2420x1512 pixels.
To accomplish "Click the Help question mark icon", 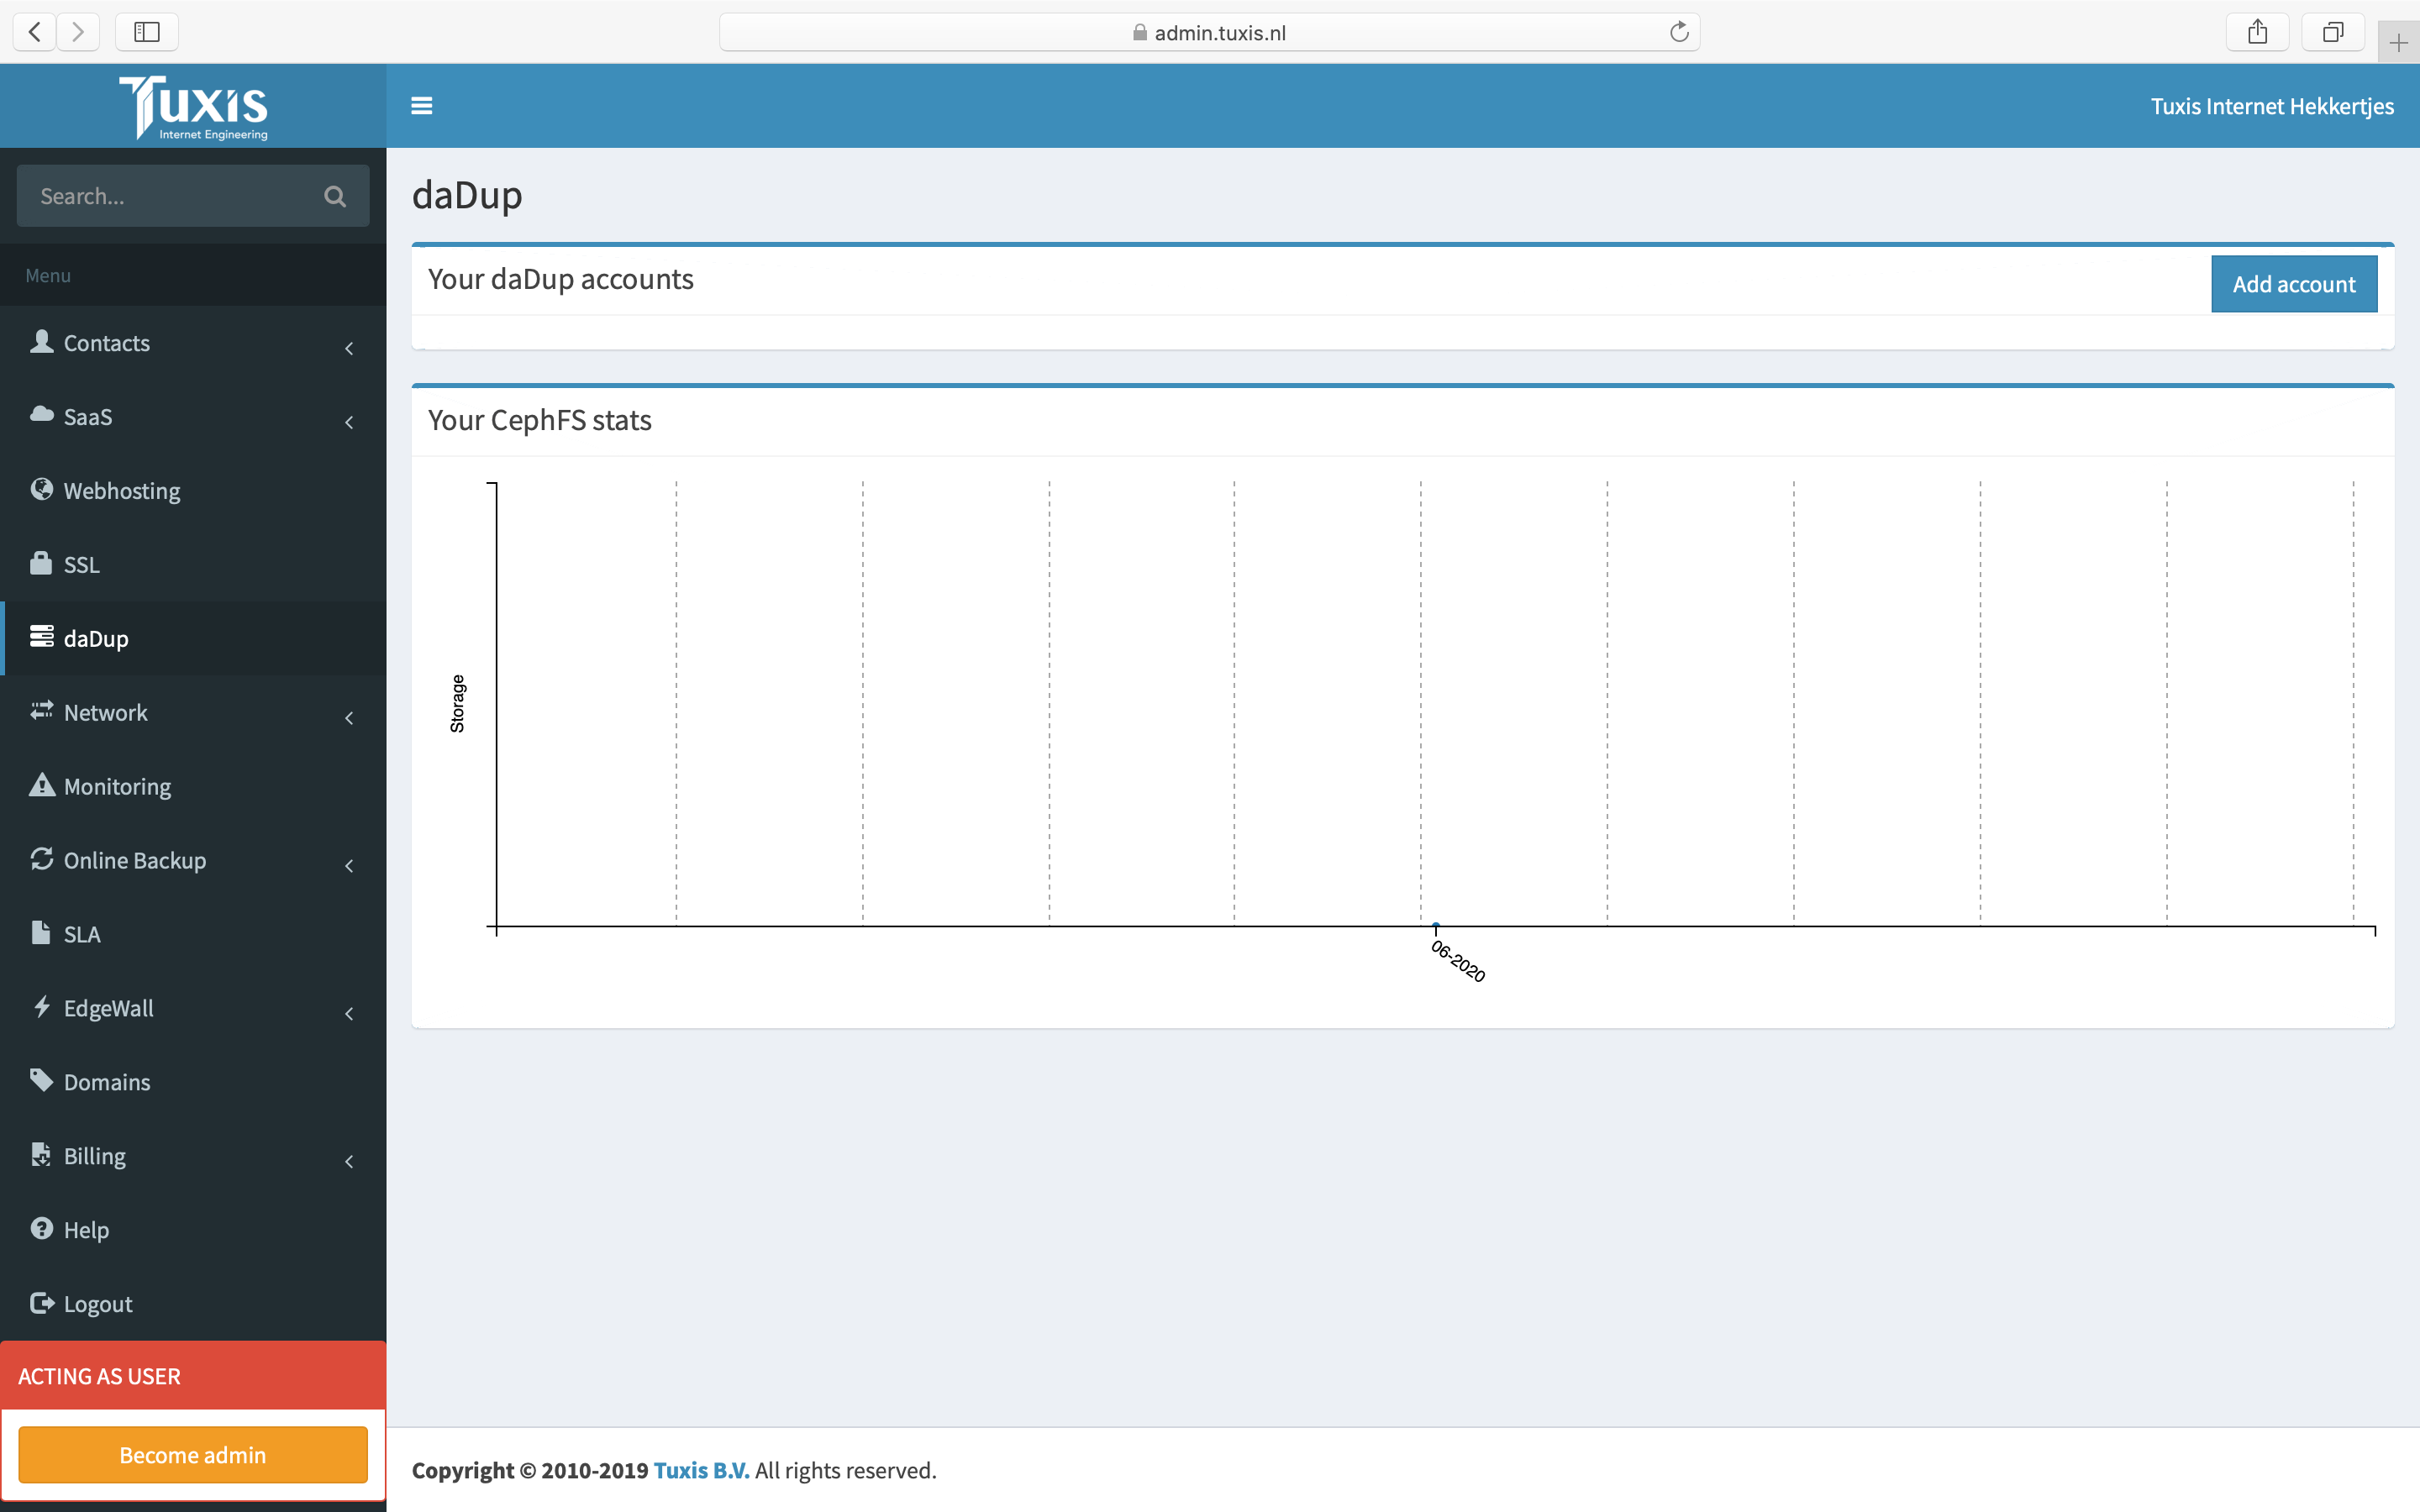I will click(x=41, y=1228).
